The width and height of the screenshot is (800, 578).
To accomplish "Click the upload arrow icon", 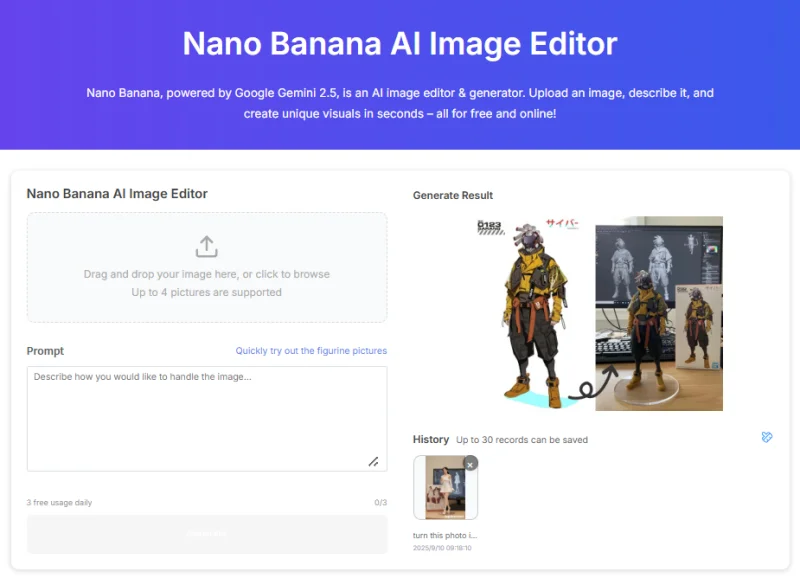I will [x=206, y=246].
